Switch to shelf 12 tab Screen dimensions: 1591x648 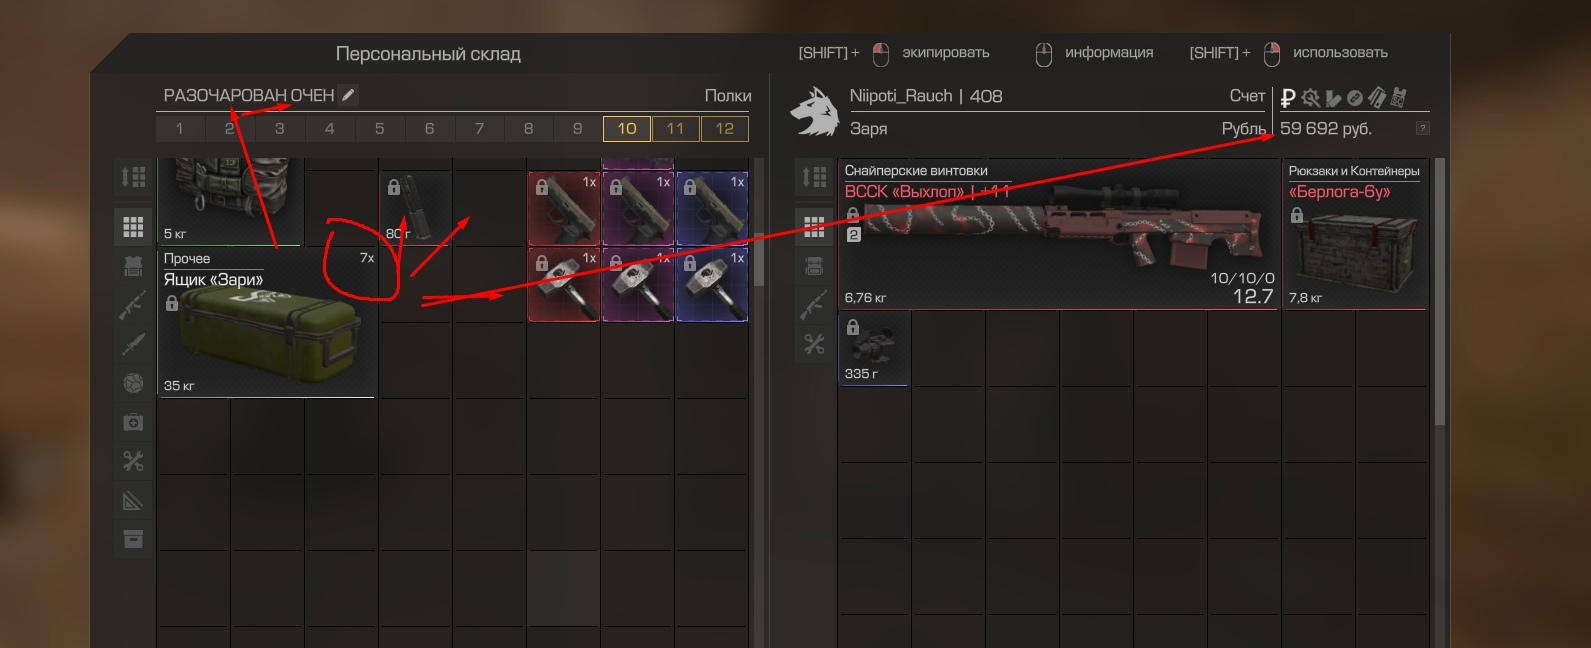click(x=725, y=128)
